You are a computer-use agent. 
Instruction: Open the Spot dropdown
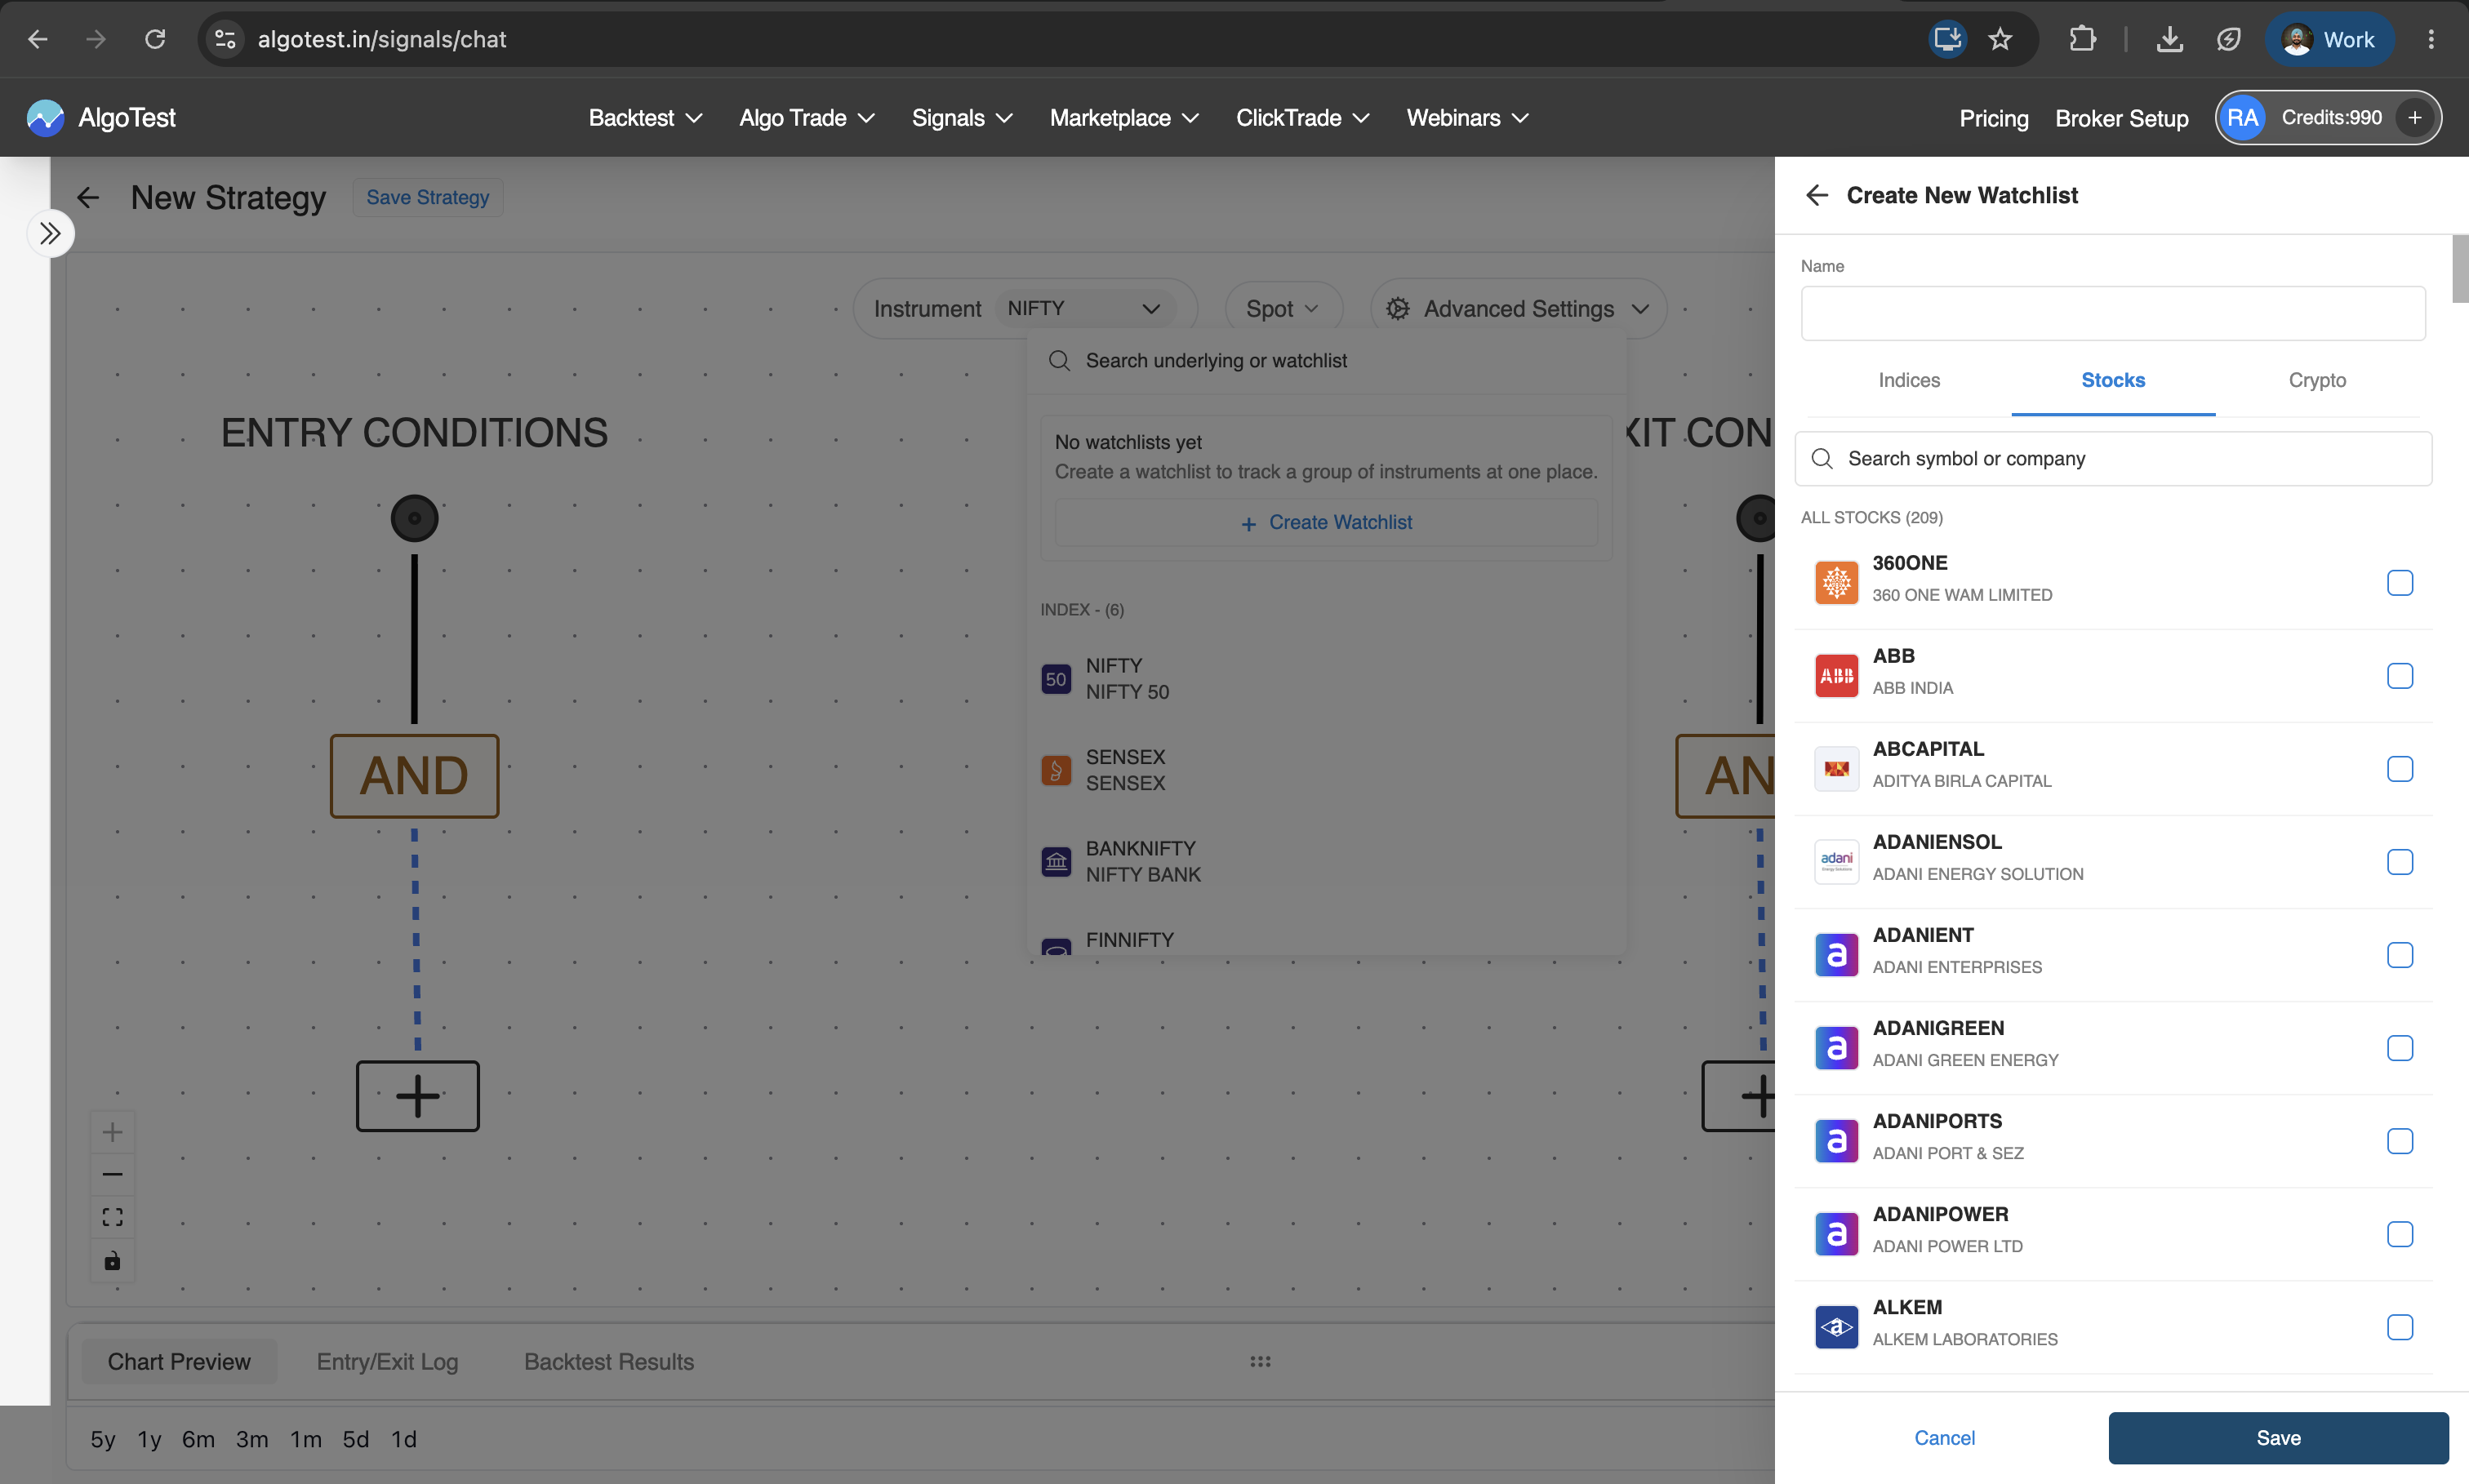tap(1283, 309)
